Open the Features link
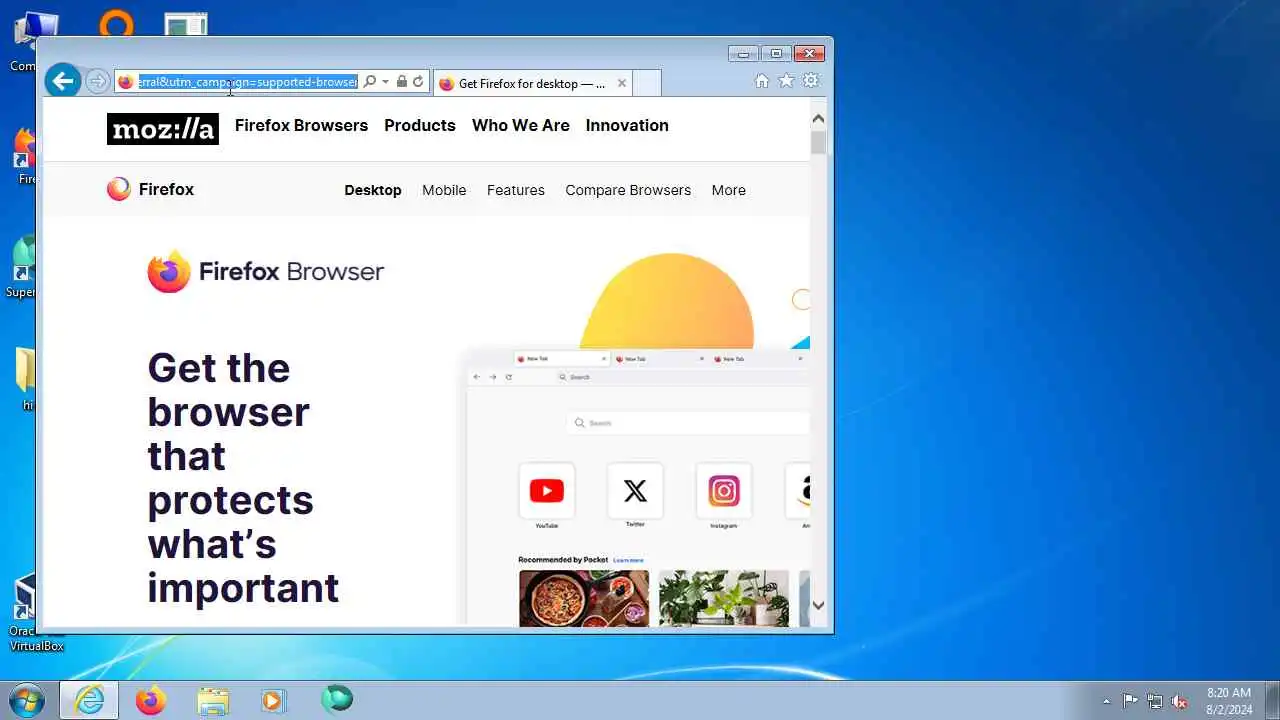The height and width of the screenshot is (720, 1280). pyautogui.click(x=516, y=190)
